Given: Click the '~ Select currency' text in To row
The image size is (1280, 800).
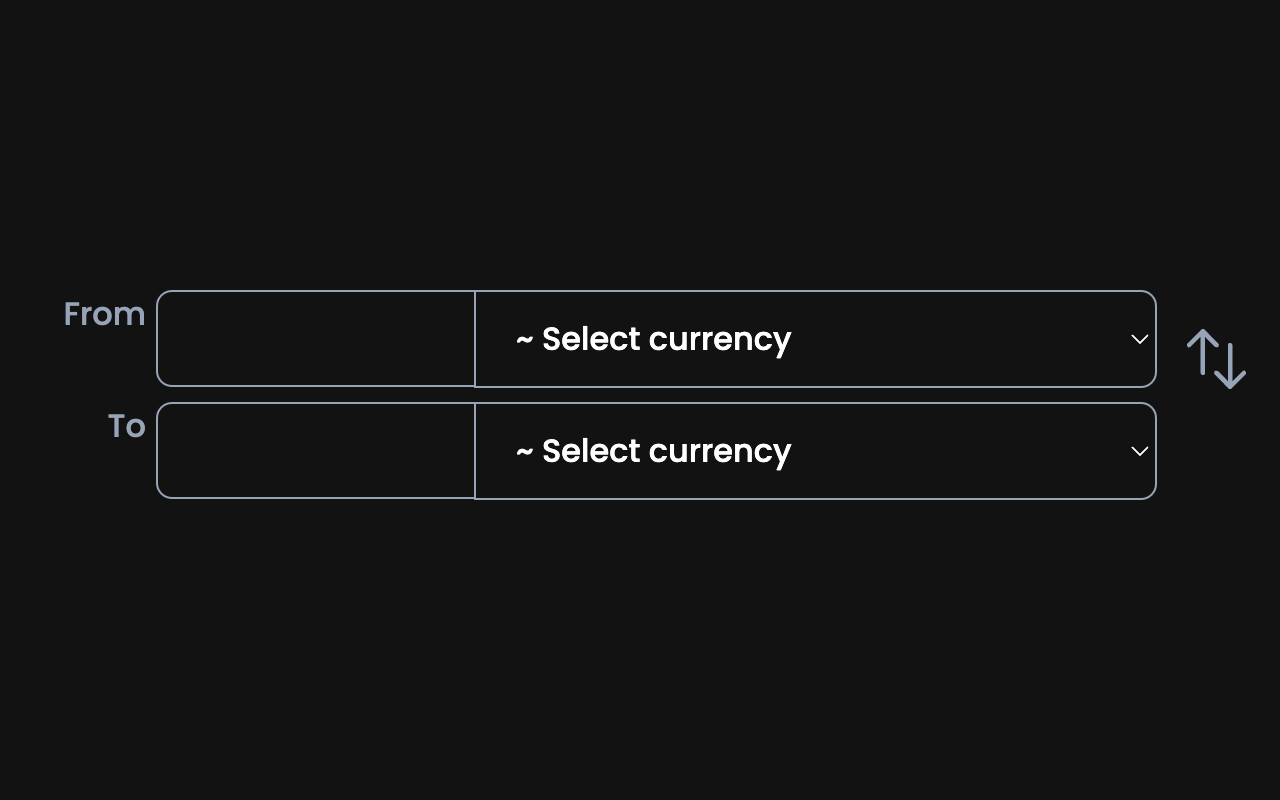Looking at the screenshot, I should click(652, 451).
